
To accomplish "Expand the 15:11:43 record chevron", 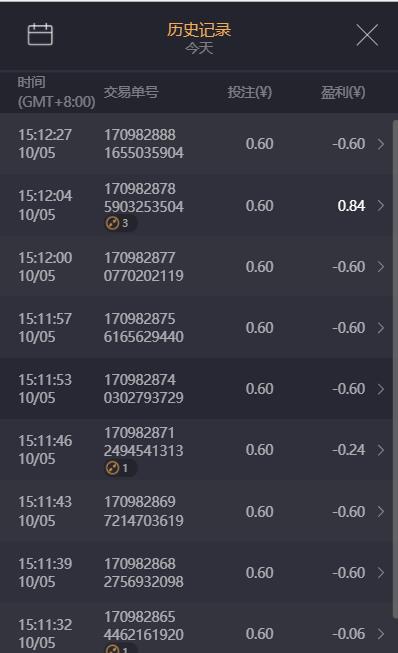I will tap(381, 511).
